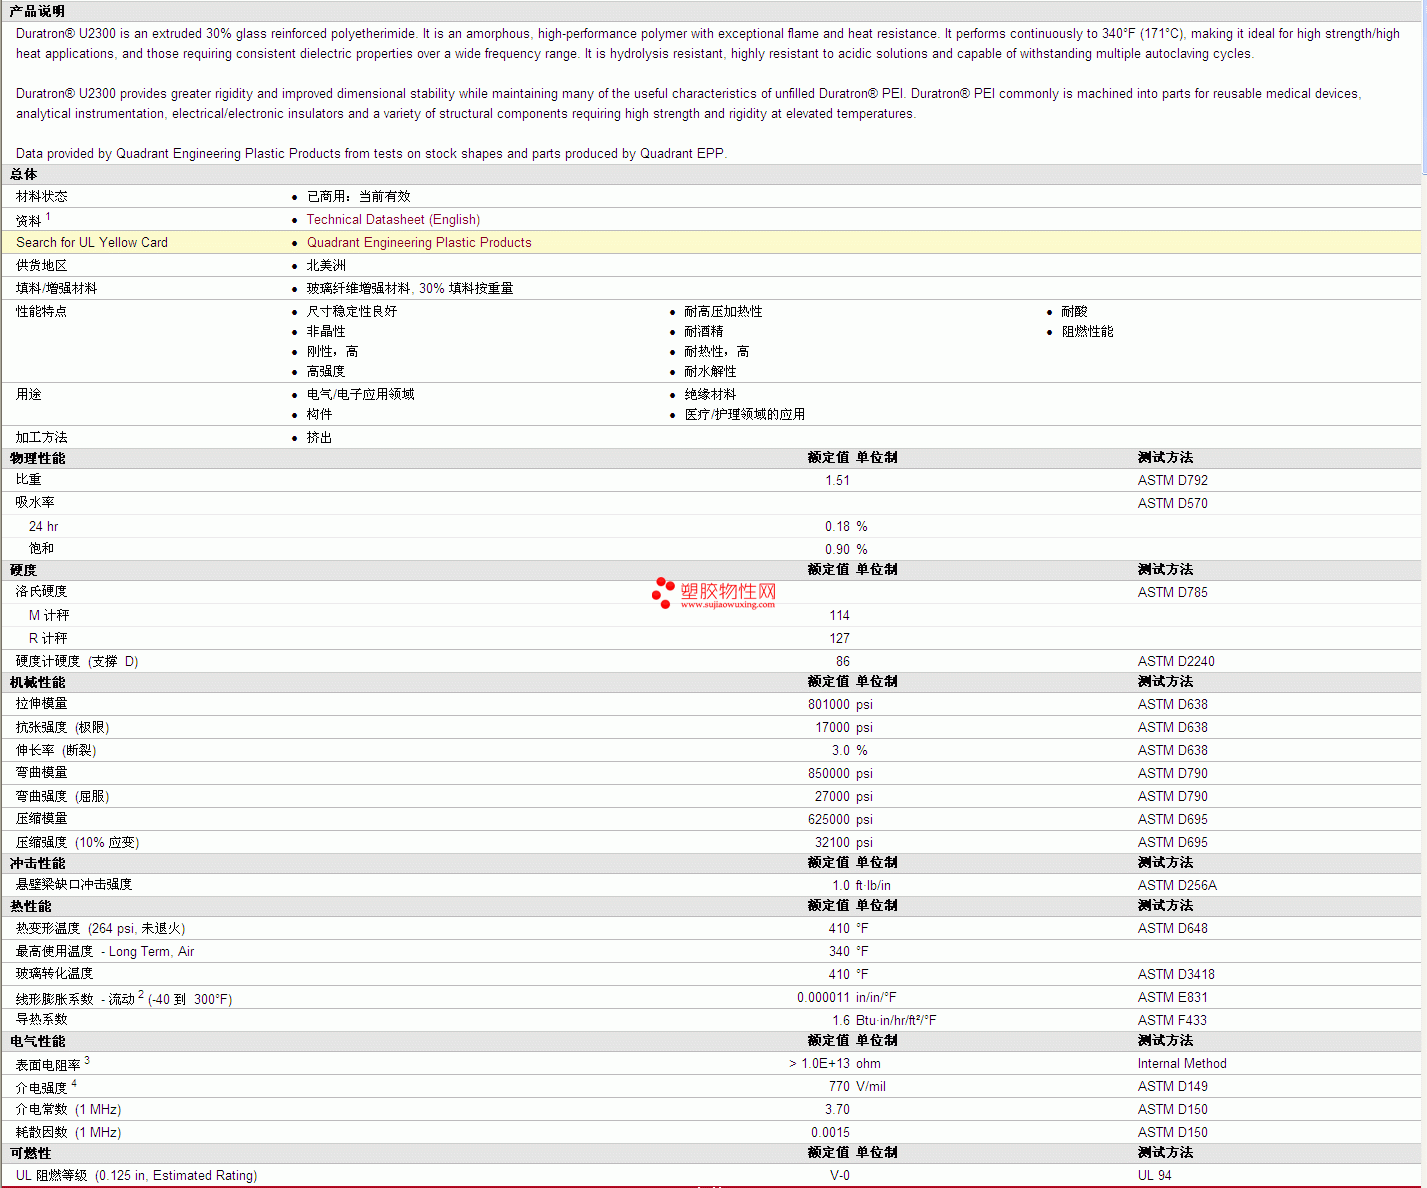The image size is (1427, 1188).
Task: Click the "玻璃转化温度" row label
Action: [x=54, y=974]
